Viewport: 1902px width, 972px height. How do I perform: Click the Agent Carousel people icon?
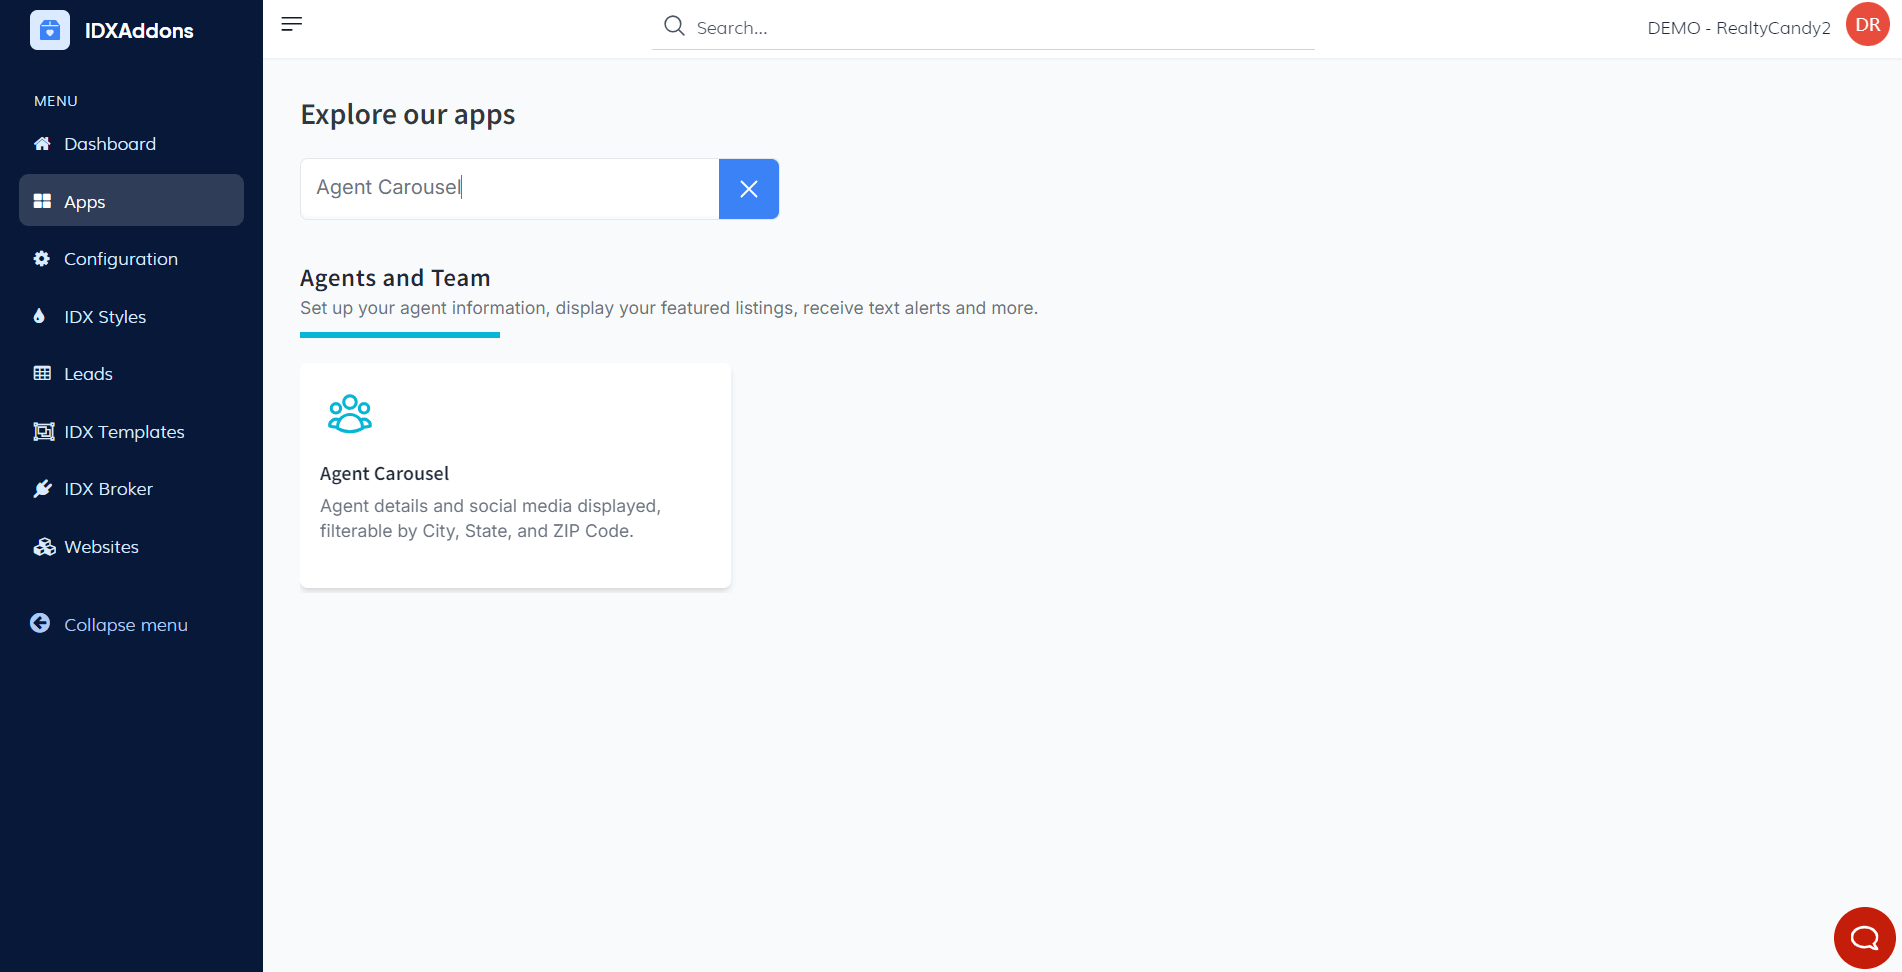349,413
